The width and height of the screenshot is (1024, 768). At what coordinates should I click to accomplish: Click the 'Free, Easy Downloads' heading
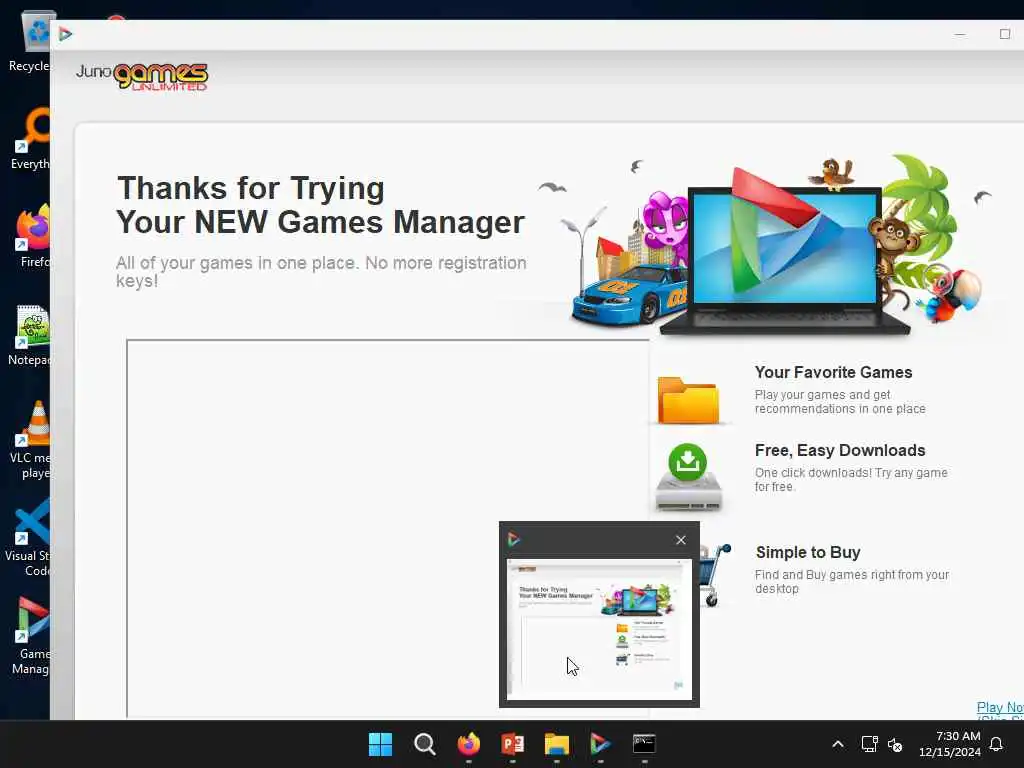(x=840, y=451)
